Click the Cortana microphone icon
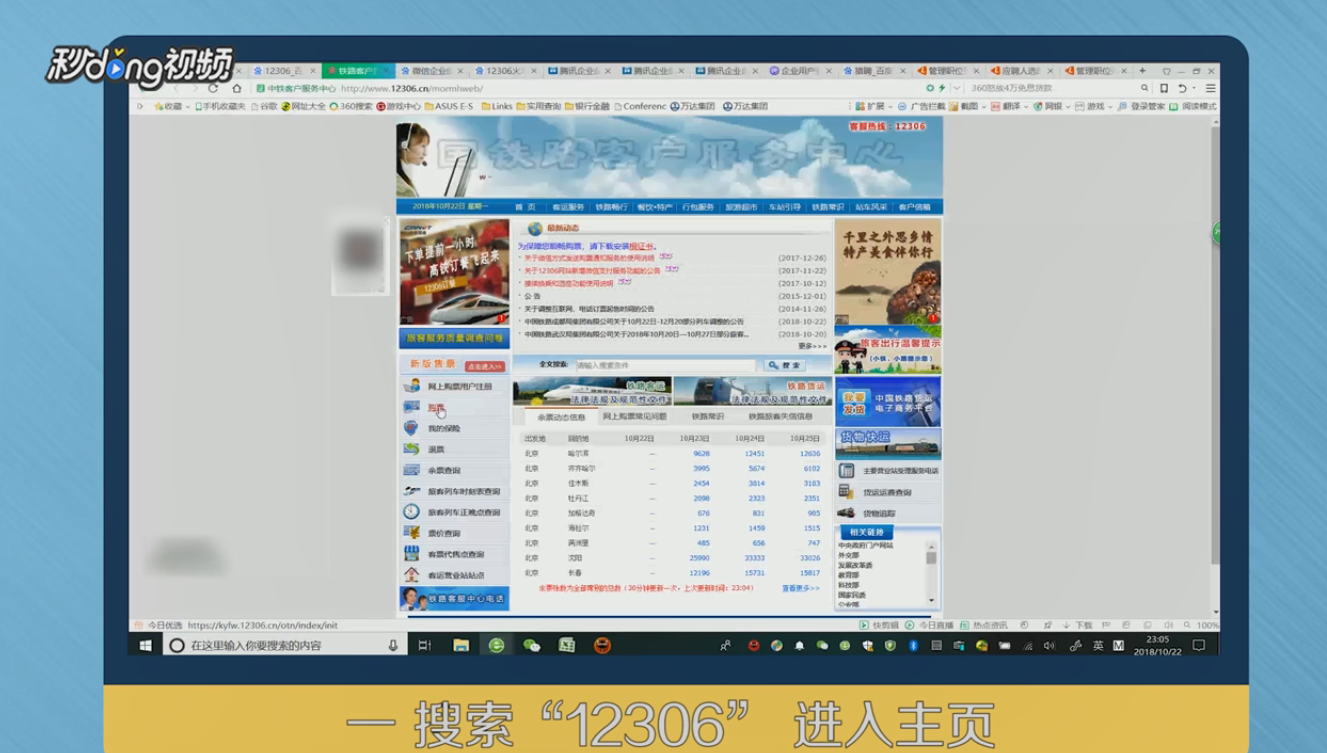This screenshot has width=1327, height=753. [x=393, y=646]
